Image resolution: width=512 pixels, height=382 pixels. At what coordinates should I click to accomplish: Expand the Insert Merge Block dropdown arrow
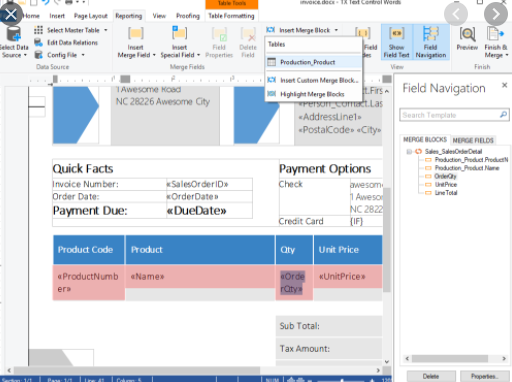pos(336,30)
